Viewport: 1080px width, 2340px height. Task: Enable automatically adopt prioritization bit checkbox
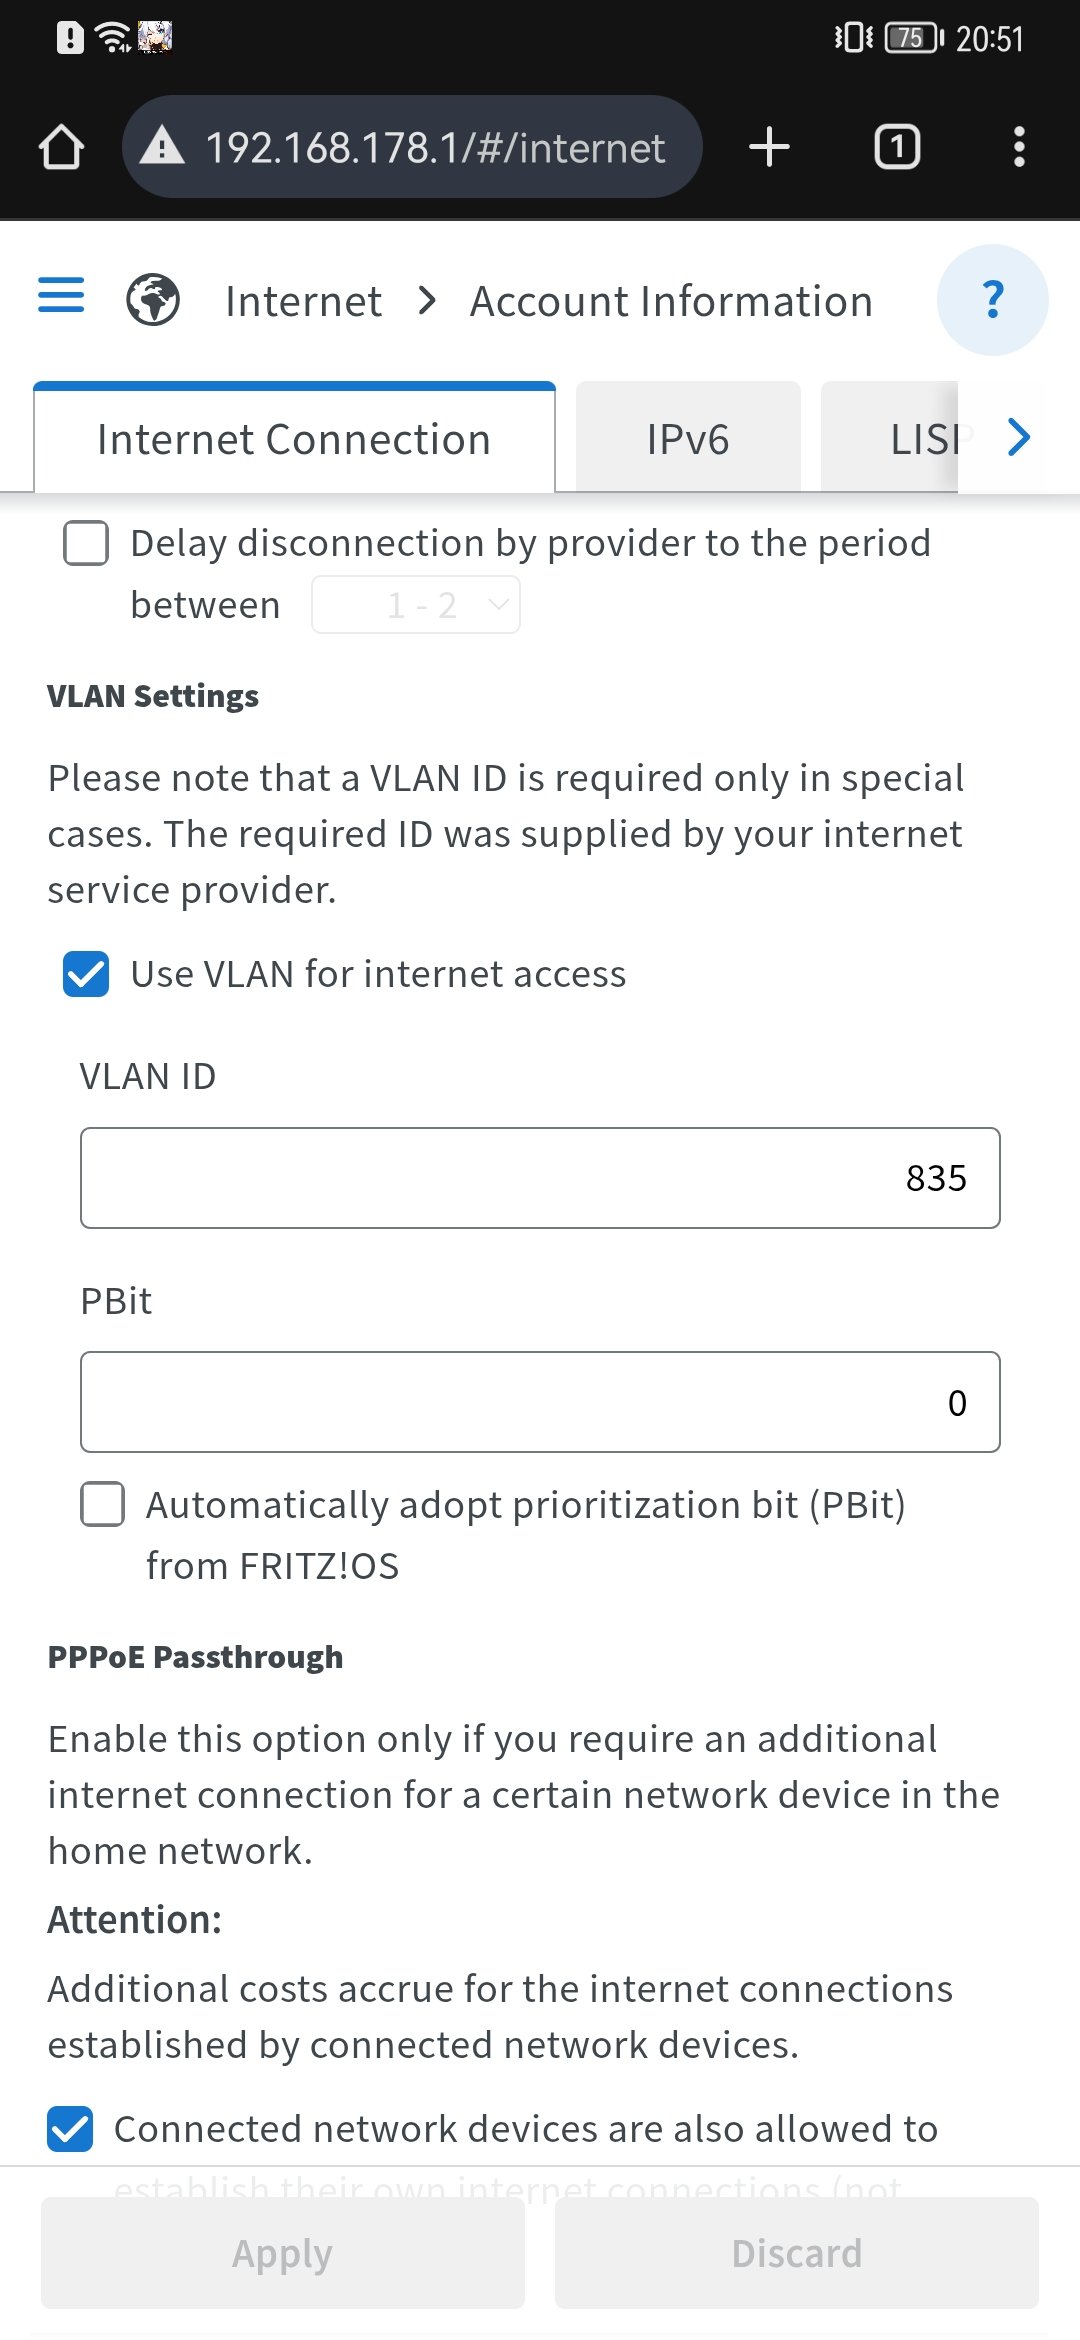103,1504
